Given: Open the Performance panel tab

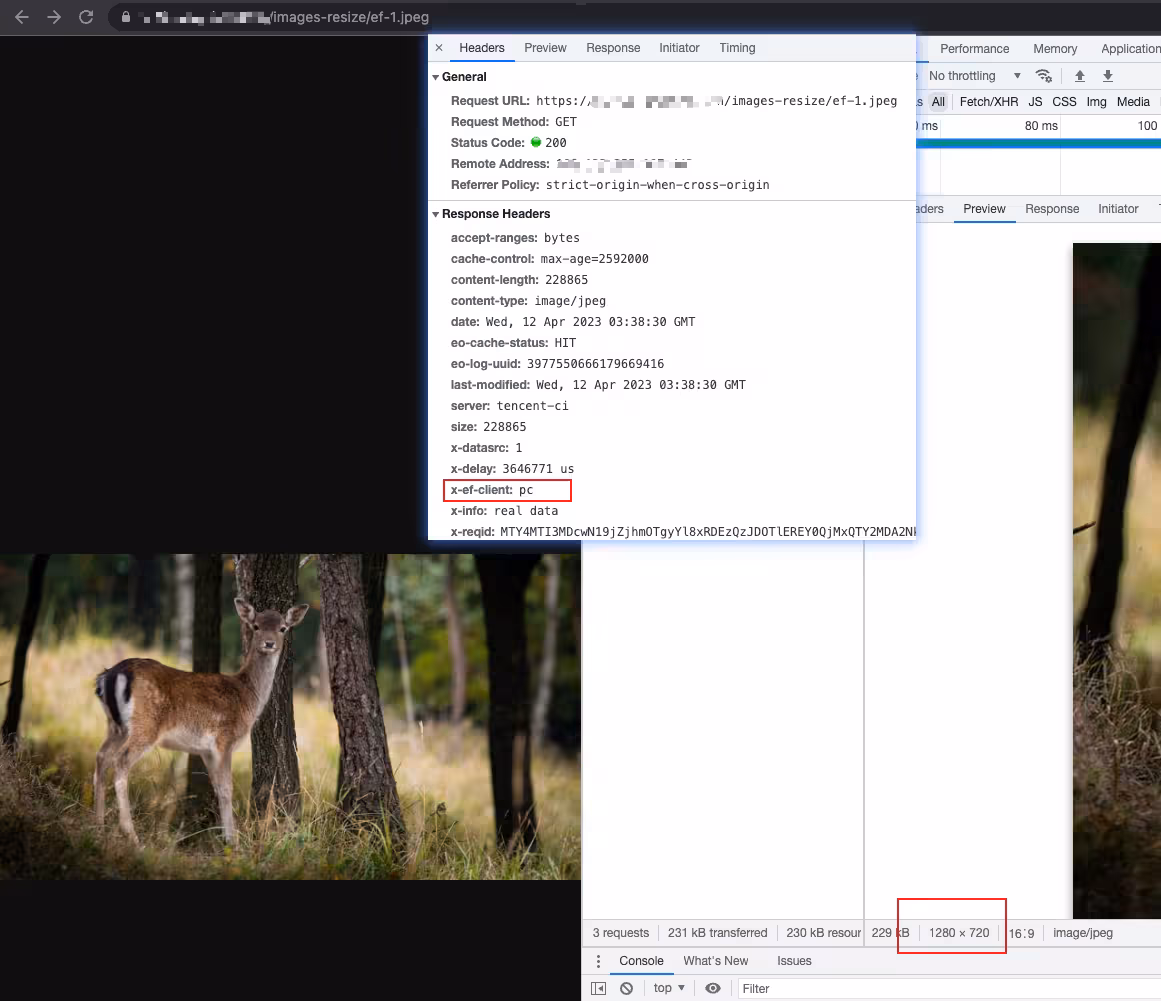Looking at the screenshot, I should pos(974,48).
